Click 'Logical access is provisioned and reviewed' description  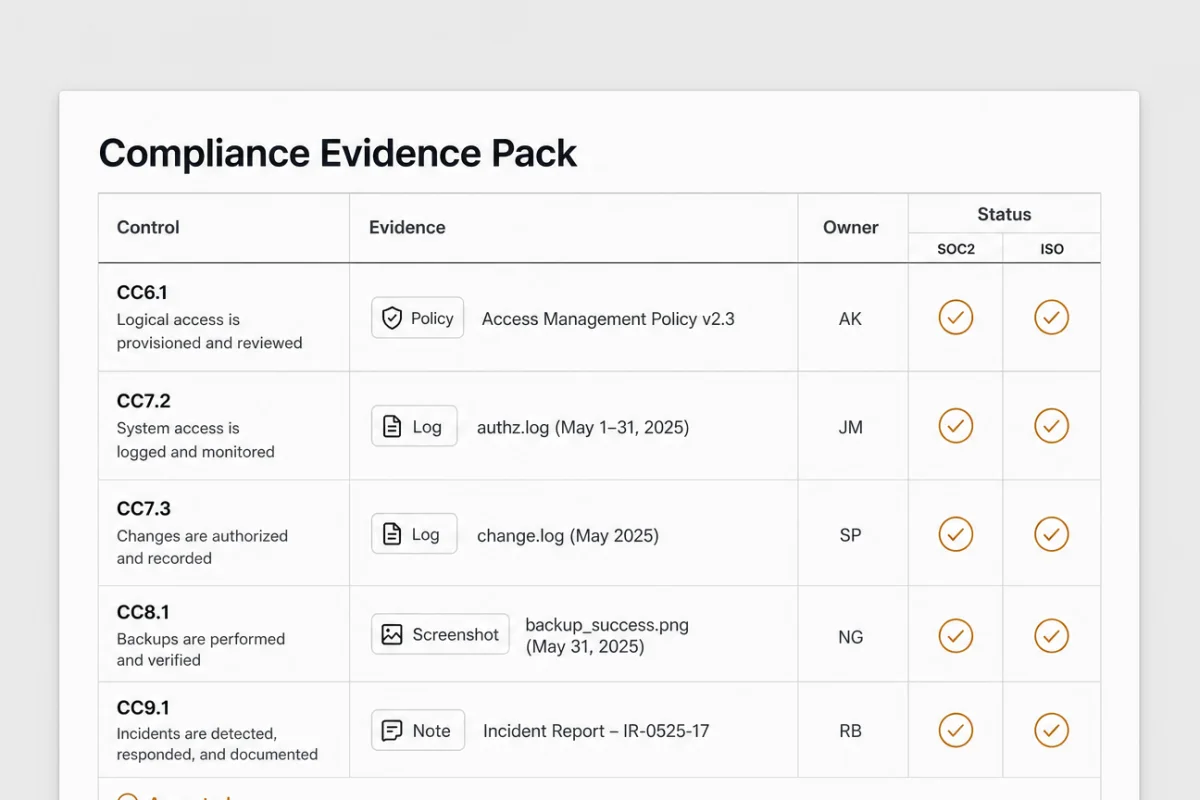(209, 331)
